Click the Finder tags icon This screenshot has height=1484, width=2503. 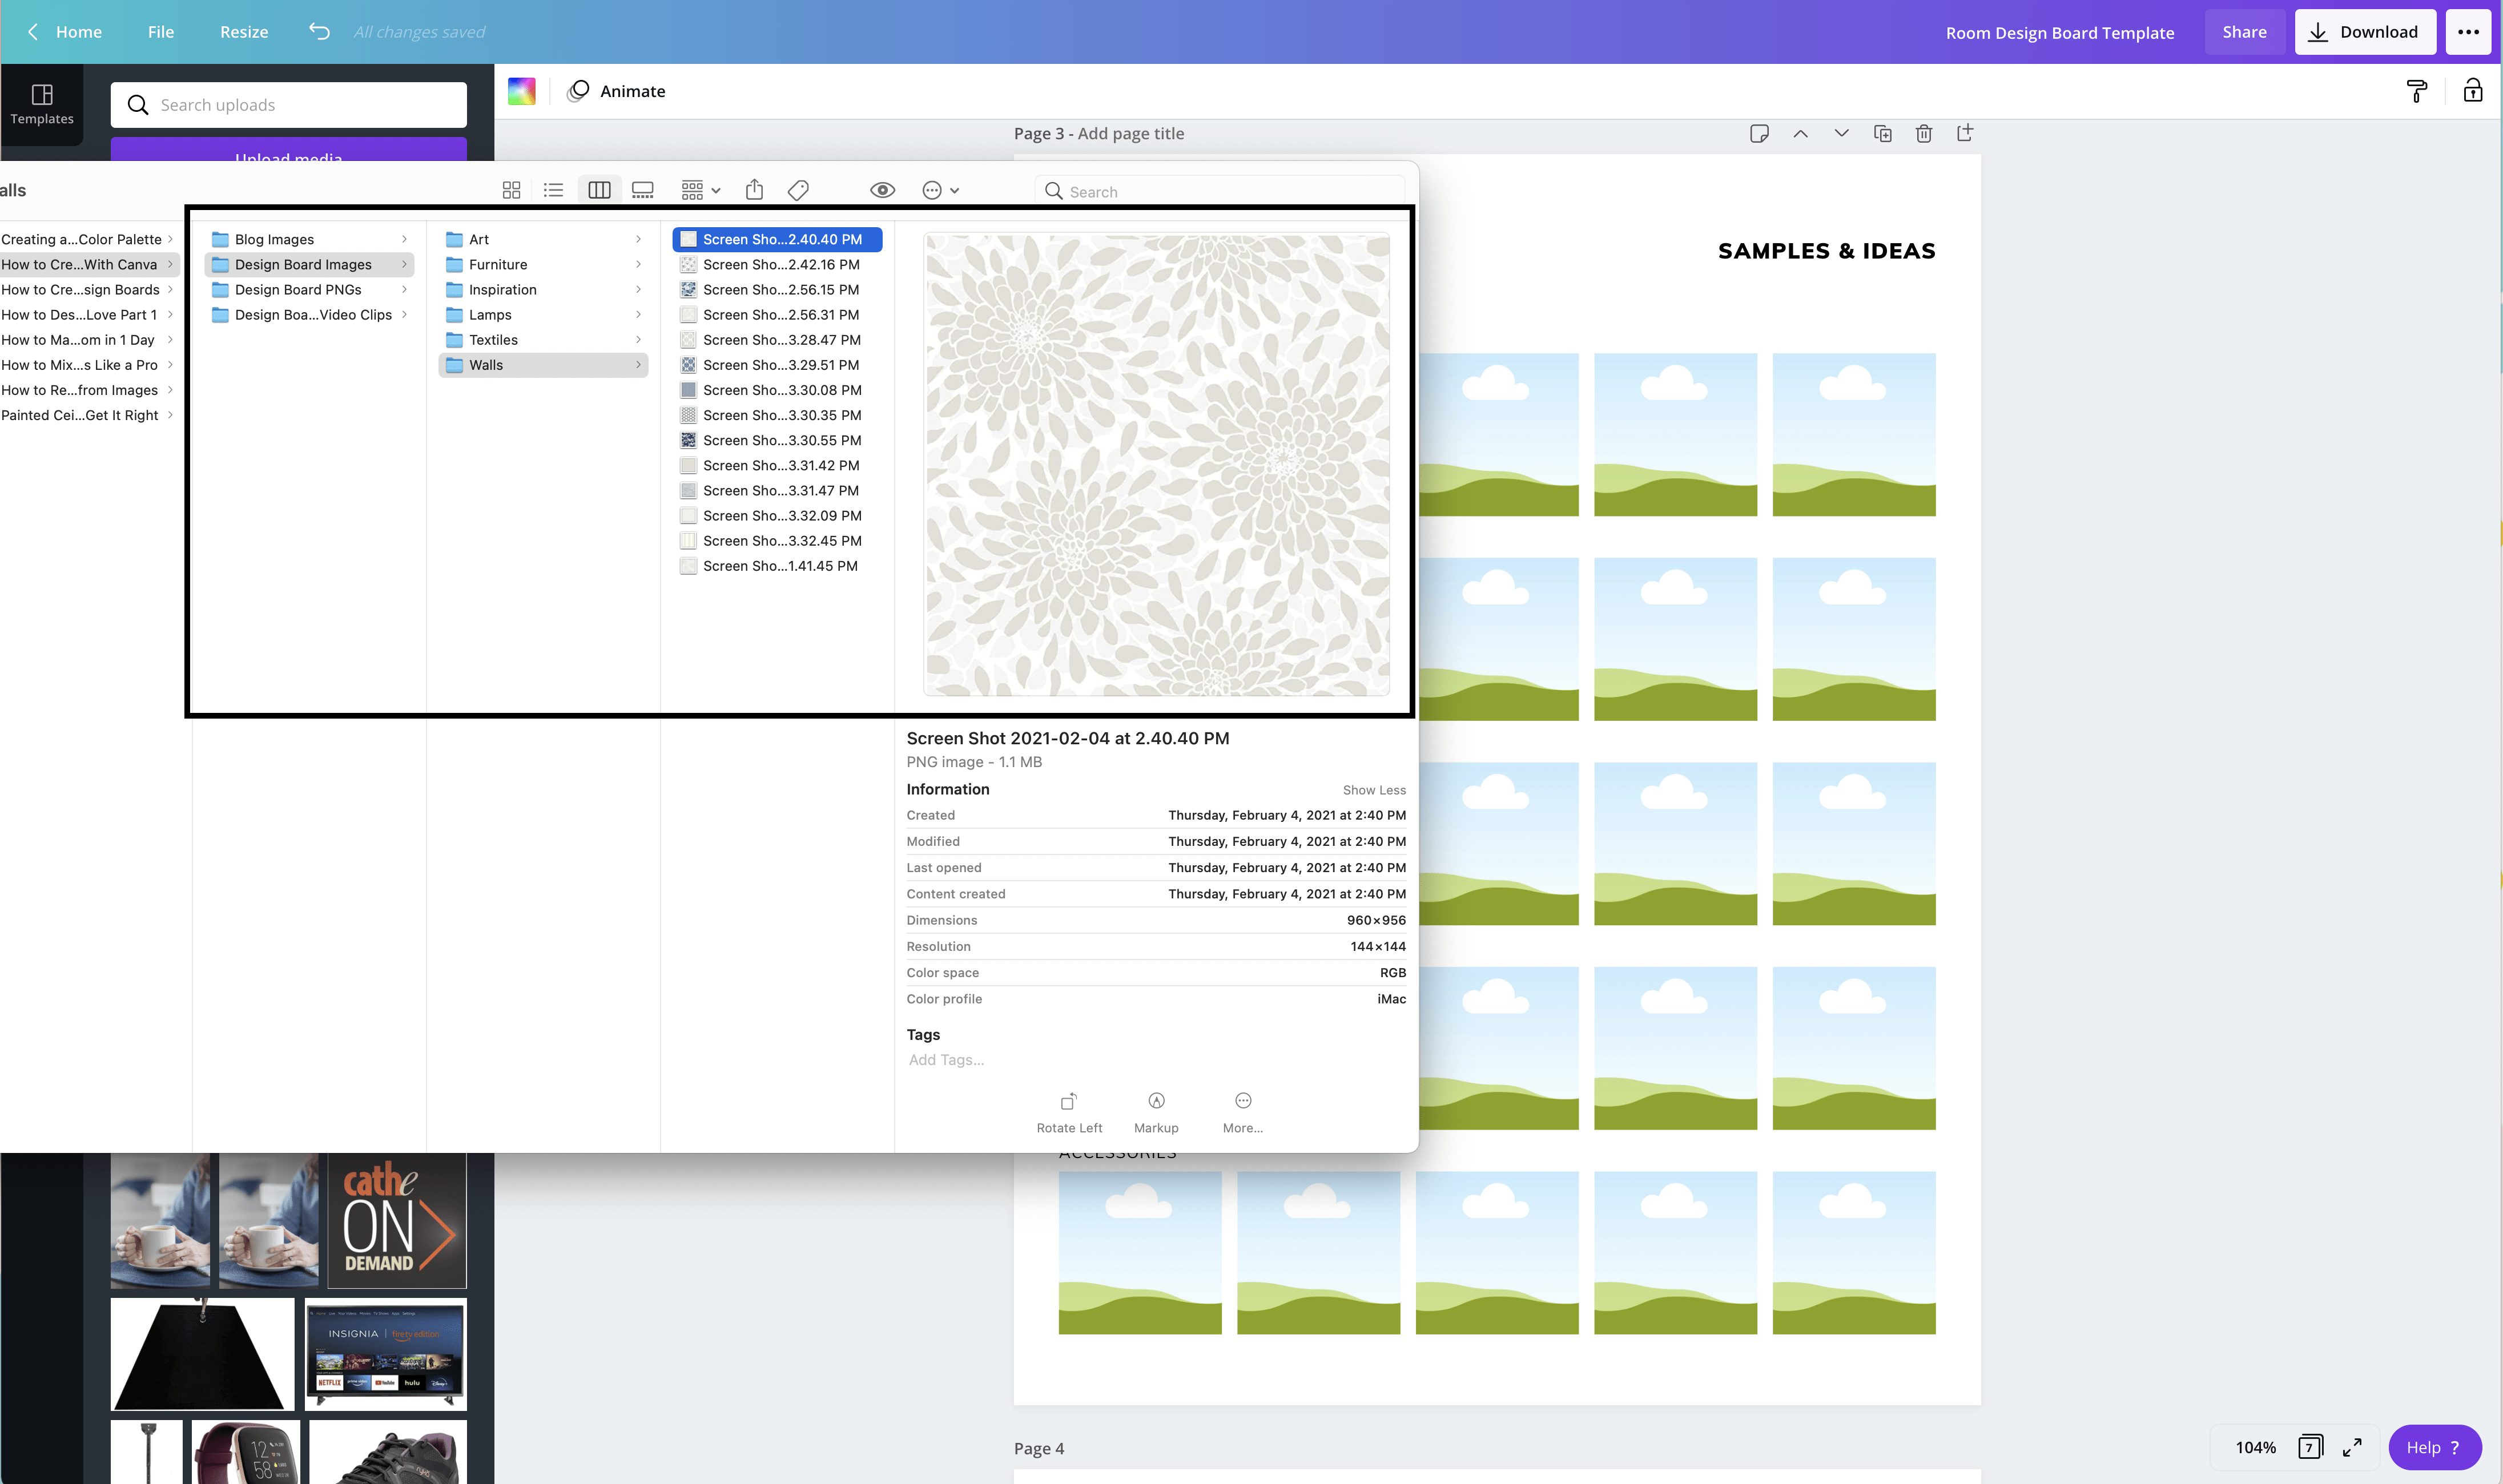click(x=798, y=190)
